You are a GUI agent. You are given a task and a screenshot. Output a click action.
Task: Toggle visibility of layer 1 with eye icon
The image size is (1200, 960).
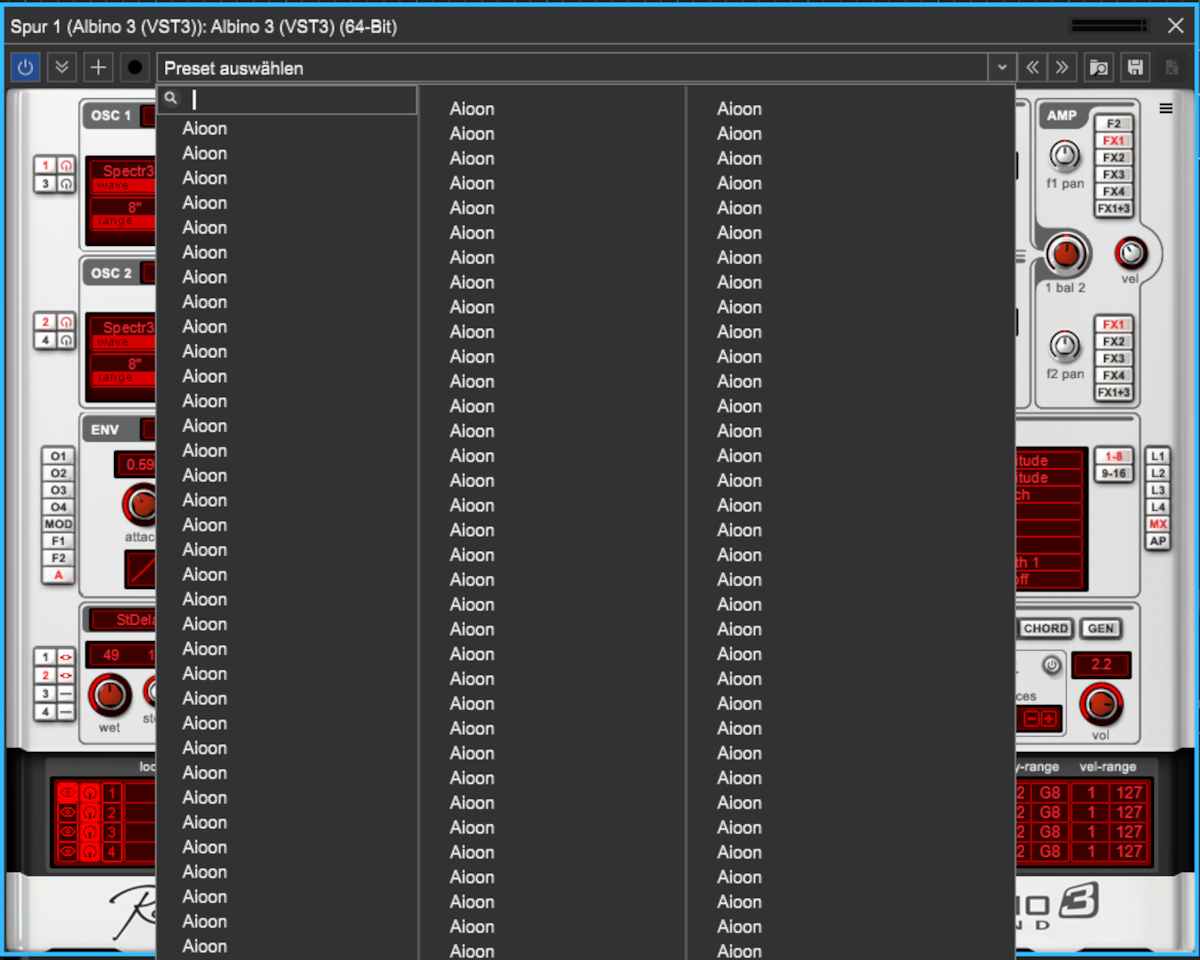(67, 795)
